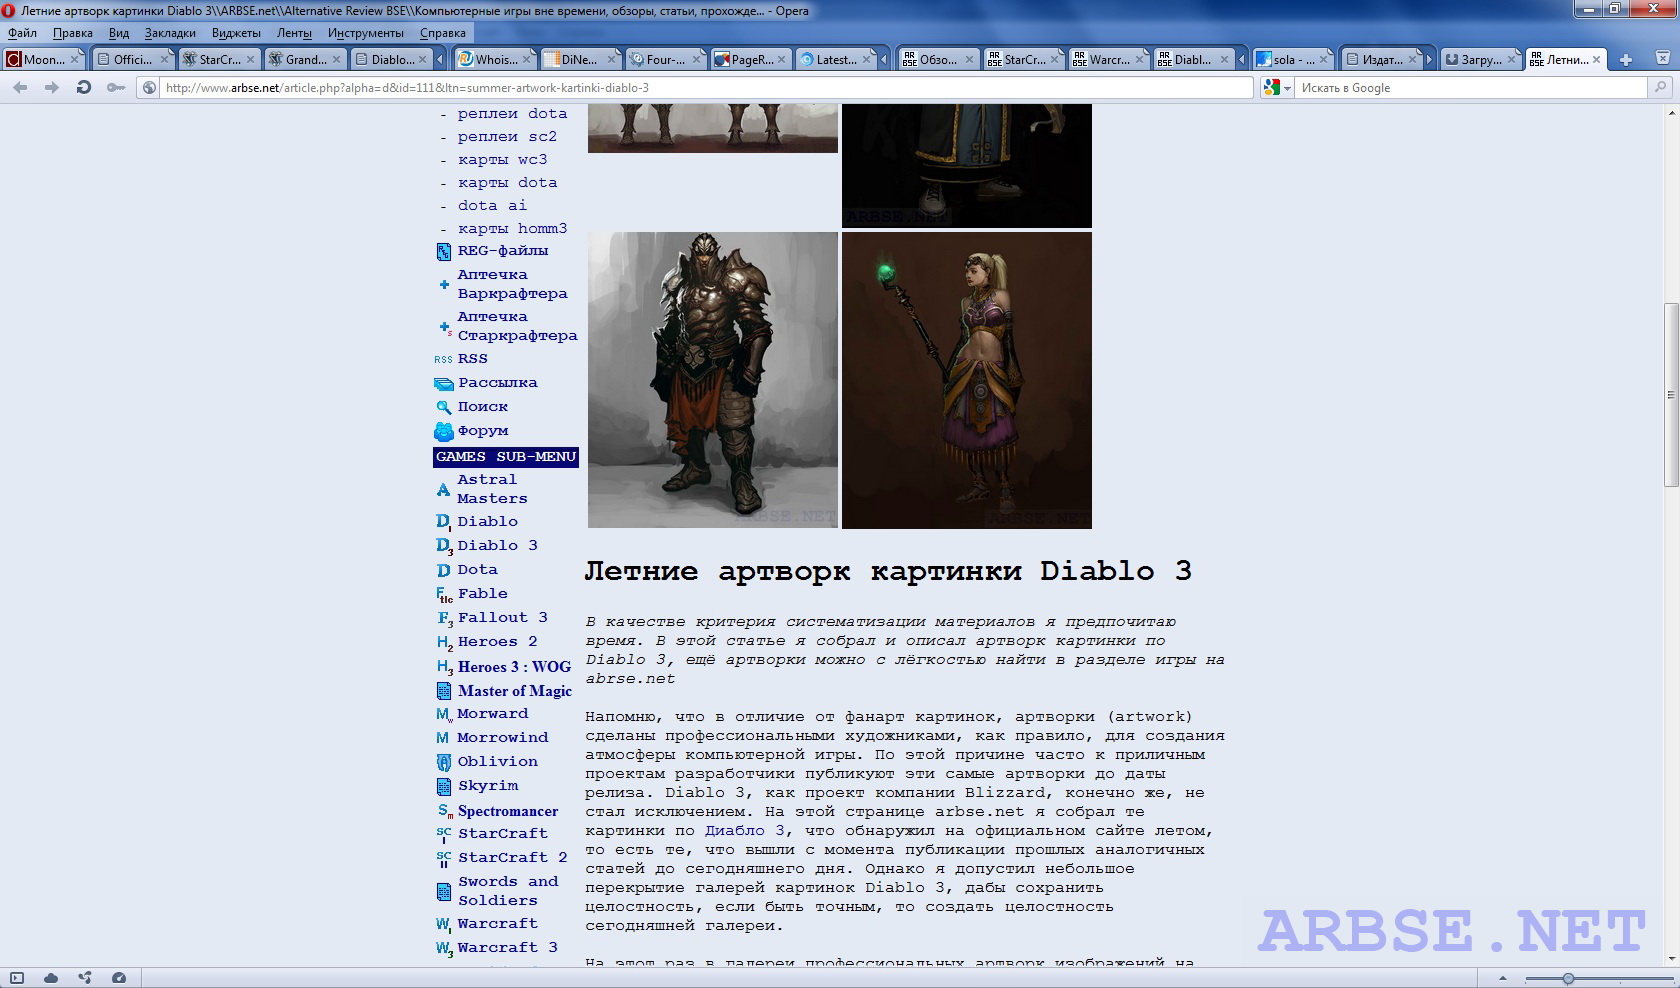This screenshot has width=1680, height=988.
Task: Click the Аптечка Варкрафтера plus icon
Action: (444, 285)
